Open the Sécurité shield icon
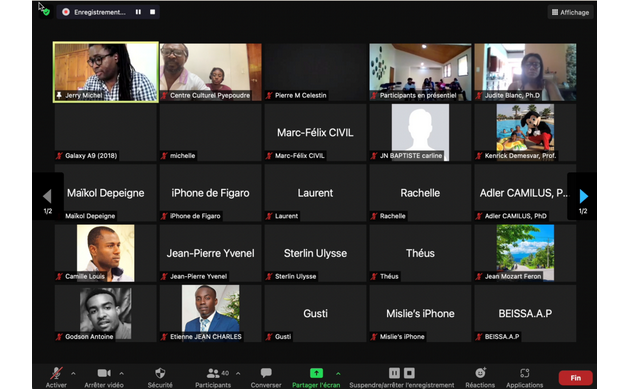The image size is (630, 389). point(160,373)
